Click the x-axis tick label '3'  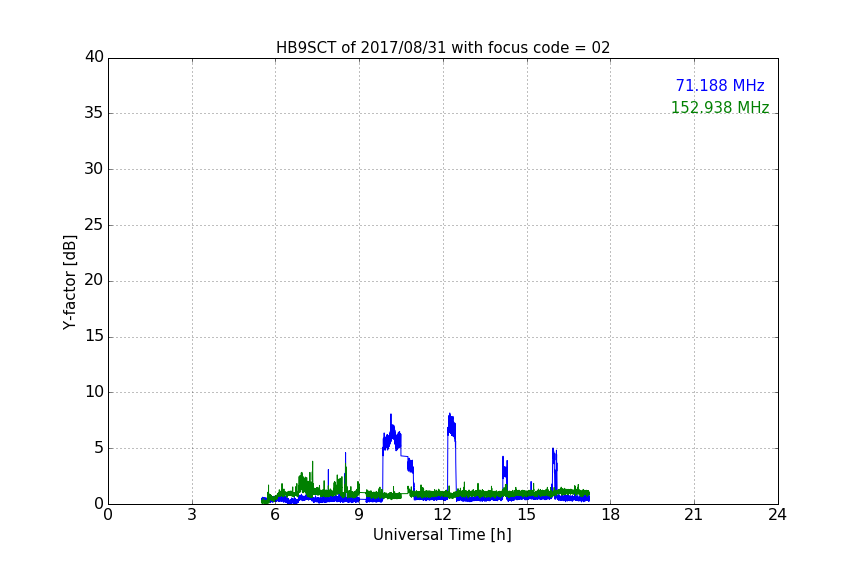[x=192, y=515]
